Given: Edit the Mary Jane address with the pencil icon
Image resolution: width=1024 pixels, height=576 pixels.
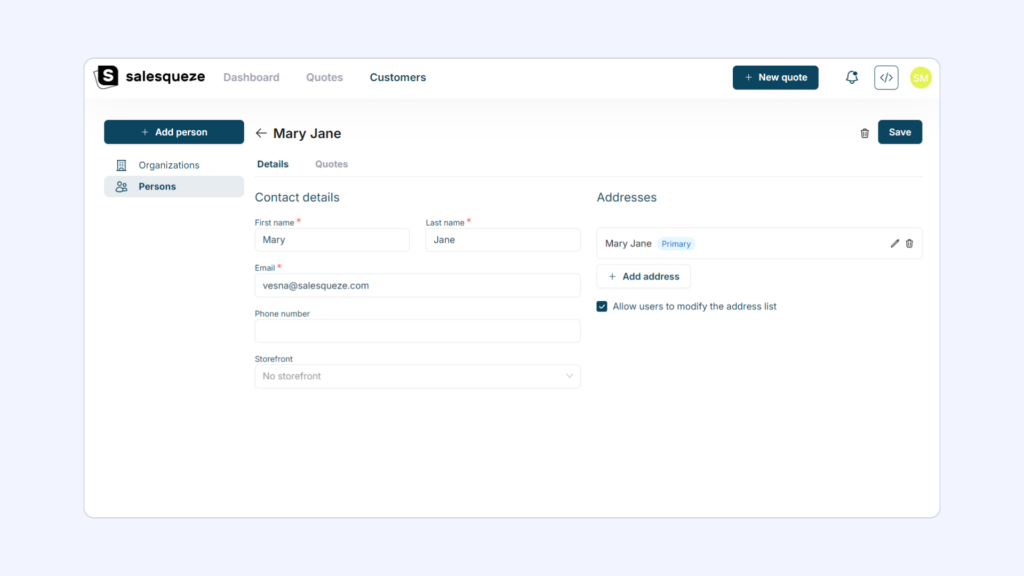Looking at the screenshot, I should pos(895,244).
